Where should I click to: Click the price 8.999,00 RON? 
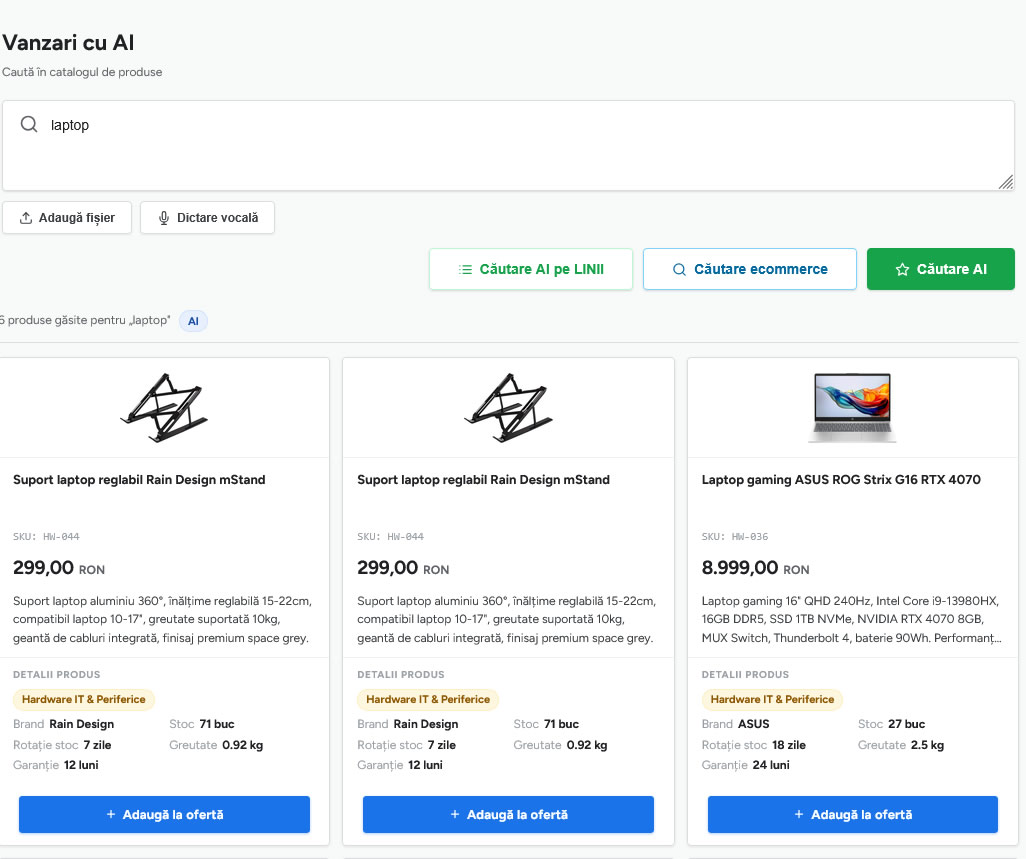pos(755,568)
